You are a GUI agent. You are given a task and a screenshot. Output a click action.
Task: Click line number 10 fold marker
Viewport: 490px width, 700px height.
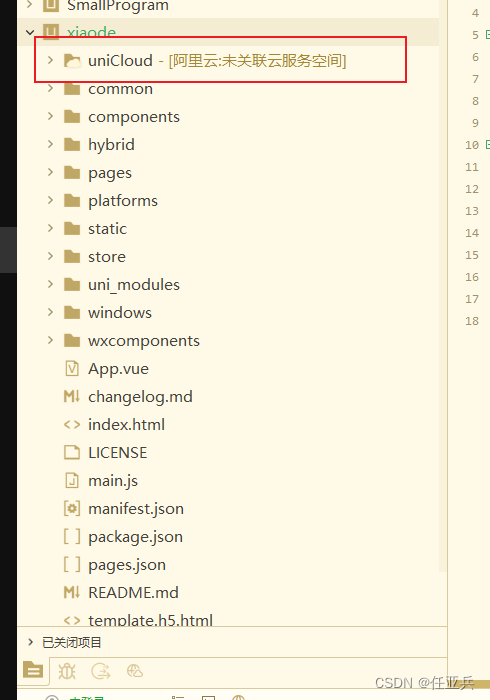pos(487,144)
